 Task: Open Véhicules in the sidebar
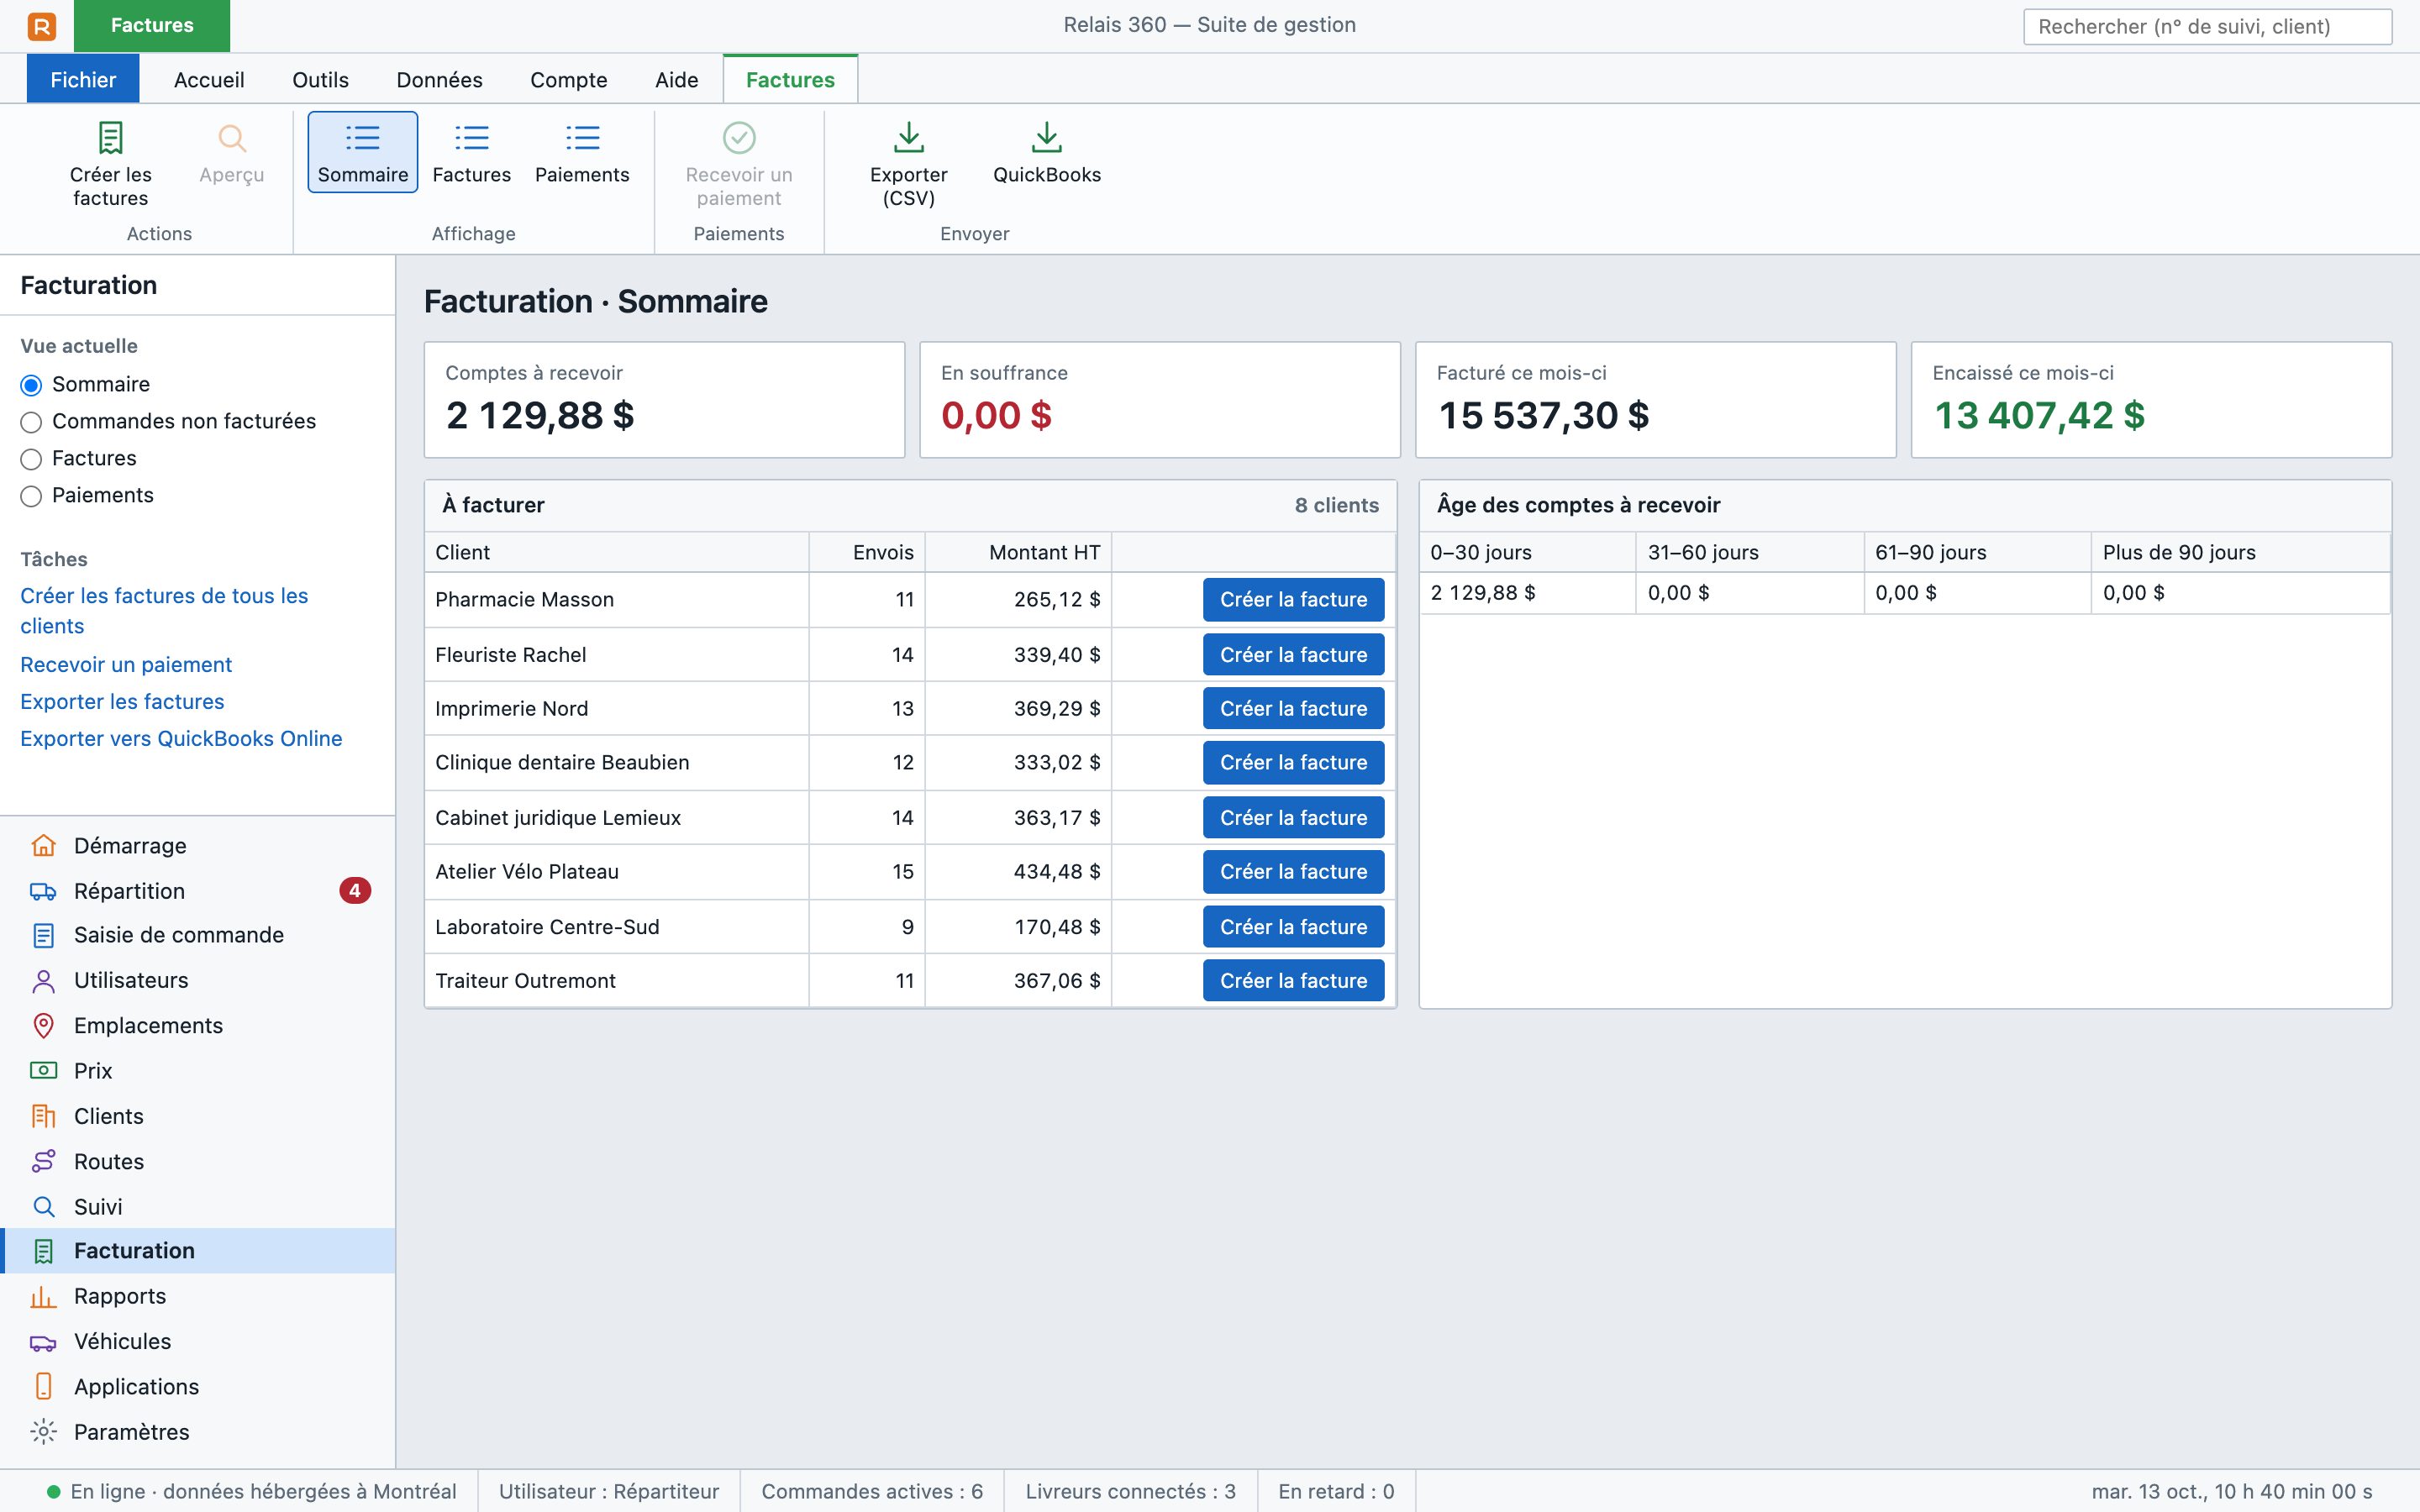tap(197, 1342)
